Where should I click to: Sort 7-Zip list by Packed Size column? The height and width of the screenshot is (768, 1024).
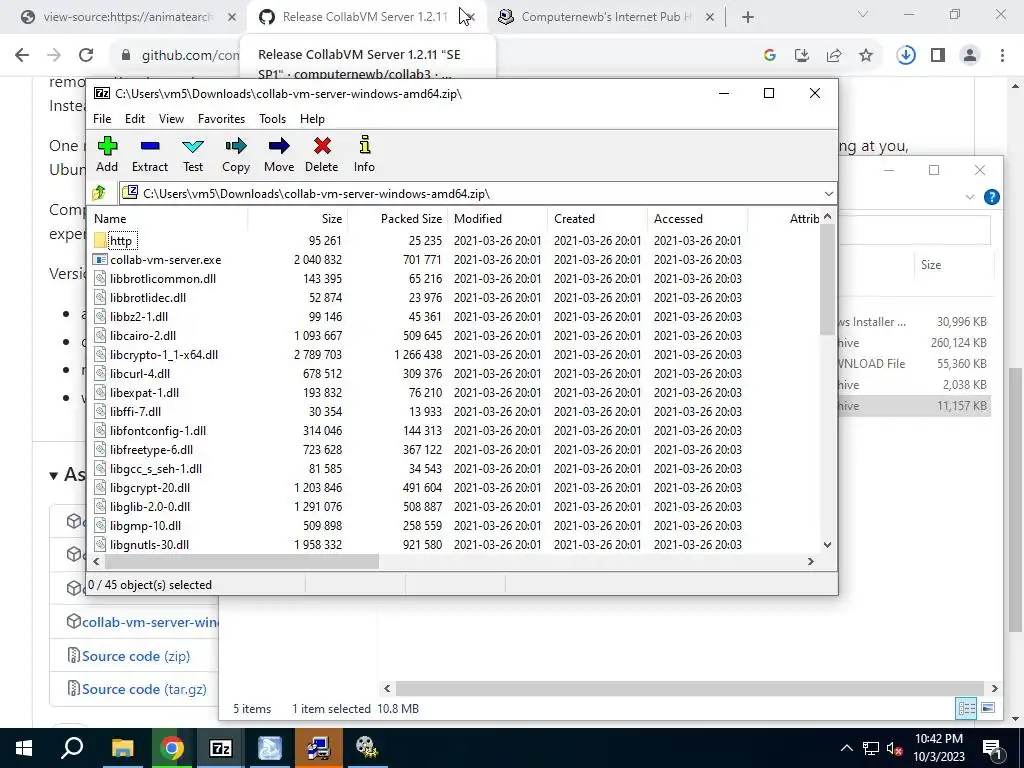397,219
